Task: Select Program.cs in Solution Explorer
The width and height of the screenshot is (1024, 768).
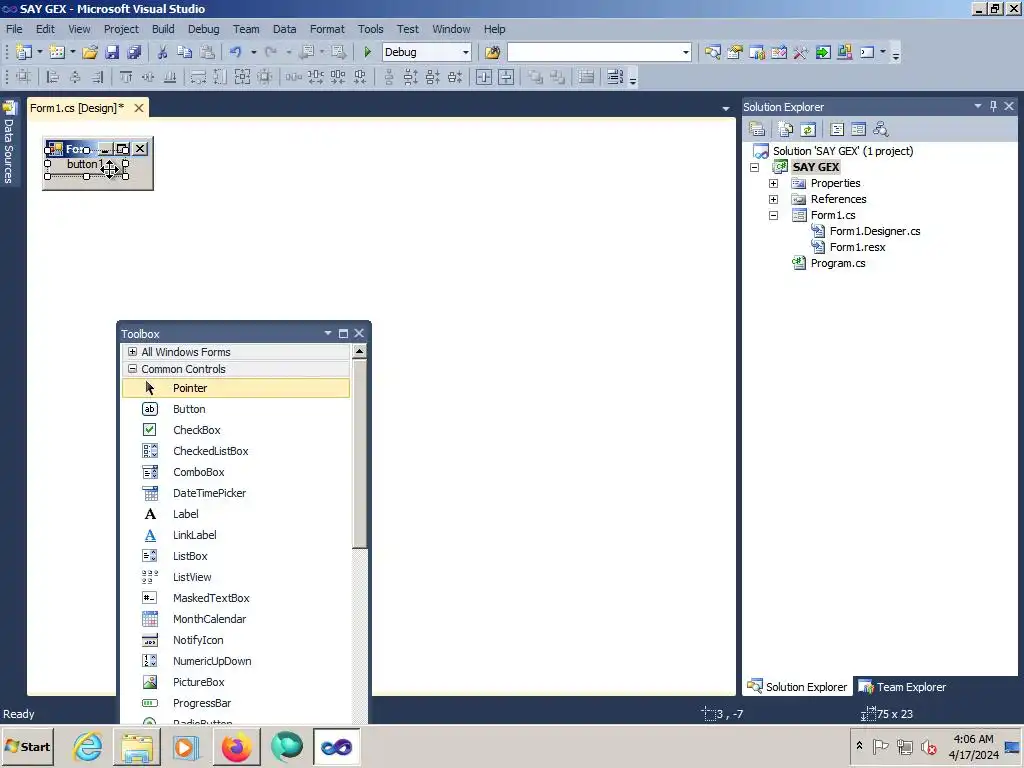Action: pos(838,263)
